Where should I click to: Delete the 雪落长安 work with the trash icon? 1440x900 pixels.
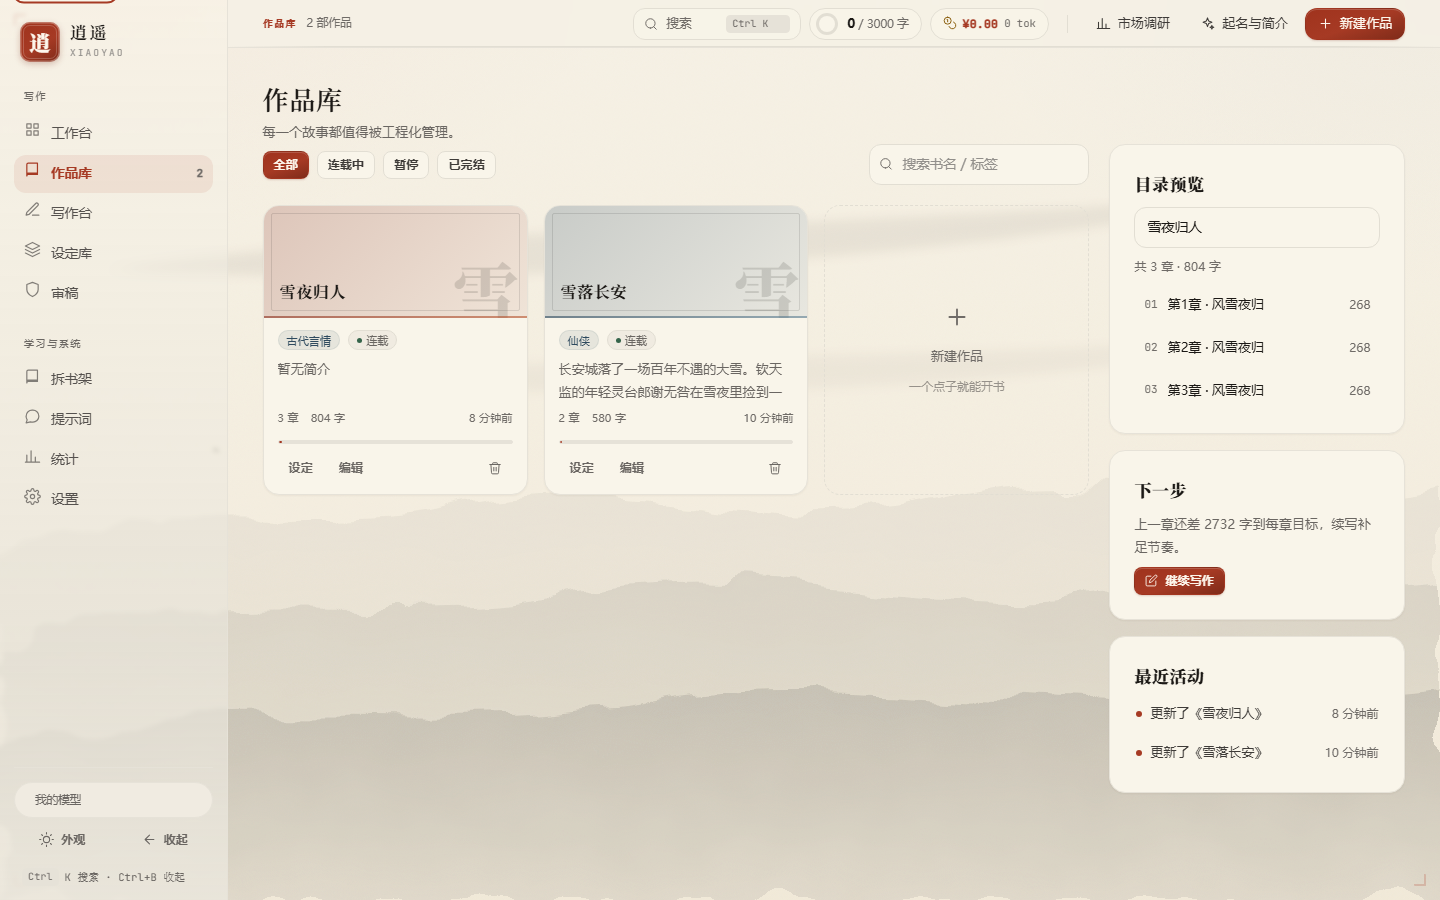(775, 468)
